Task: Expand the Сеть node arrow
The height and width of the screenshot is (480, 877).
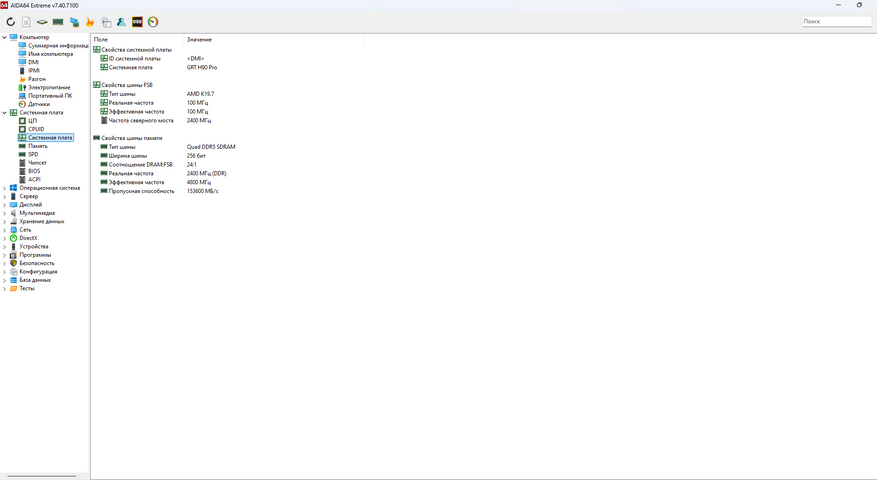Action: click(4, 230)
